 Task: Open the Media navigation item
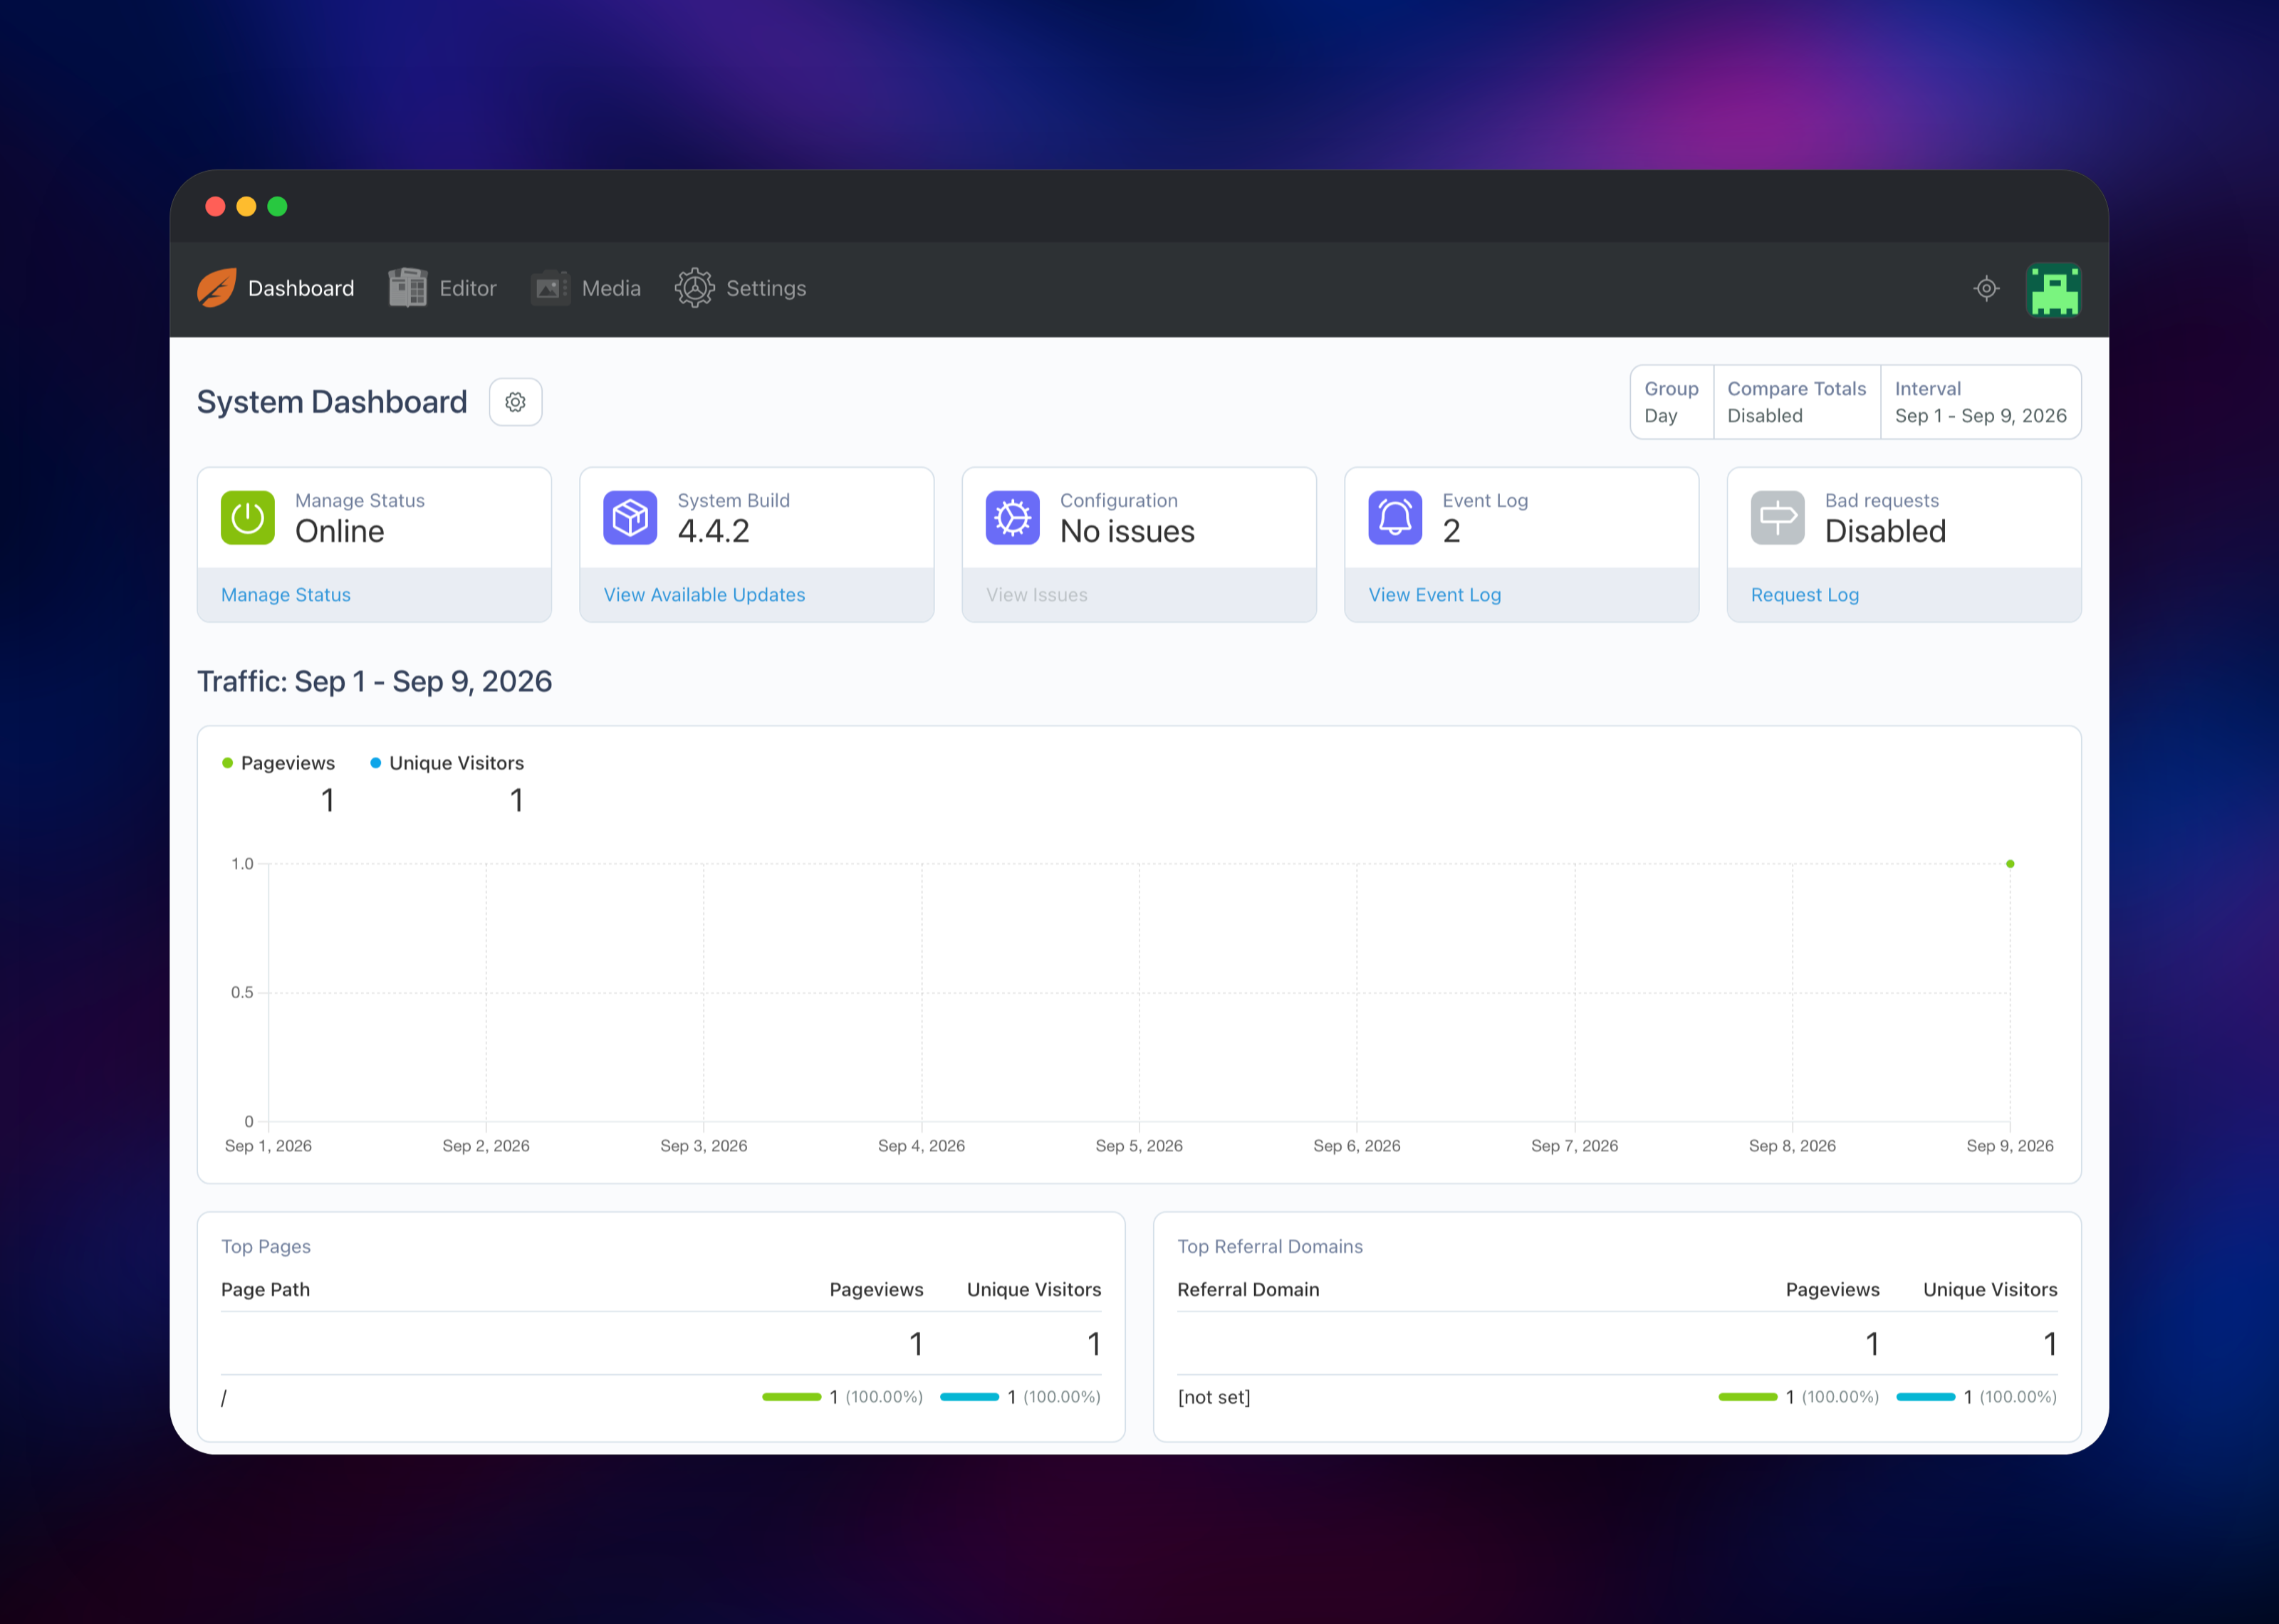586,288
